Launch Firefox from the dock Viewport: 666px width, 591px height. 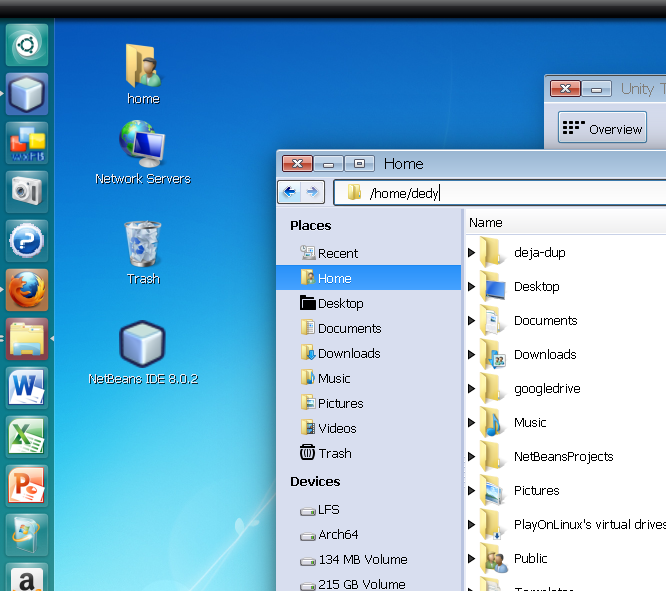(x=27, y=290)
